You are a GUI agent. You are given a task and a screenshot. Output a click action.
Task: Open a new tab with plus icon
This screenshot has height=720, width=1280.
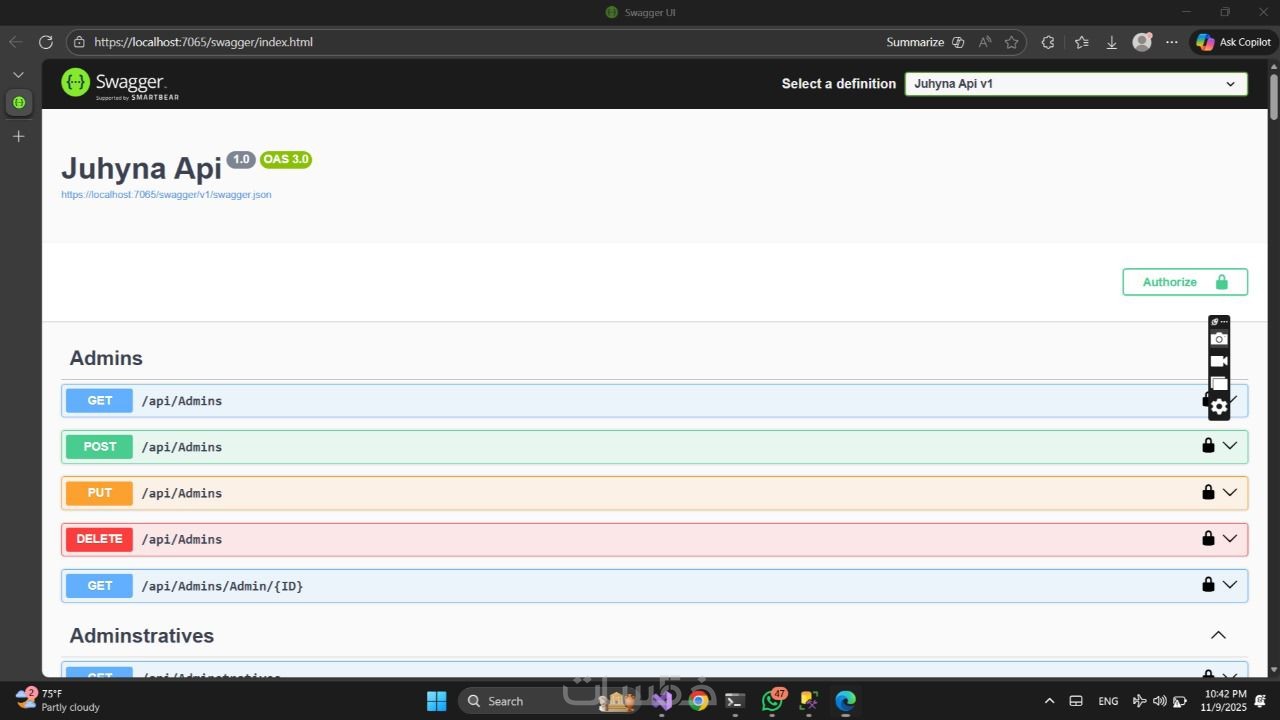coord(18,136)
